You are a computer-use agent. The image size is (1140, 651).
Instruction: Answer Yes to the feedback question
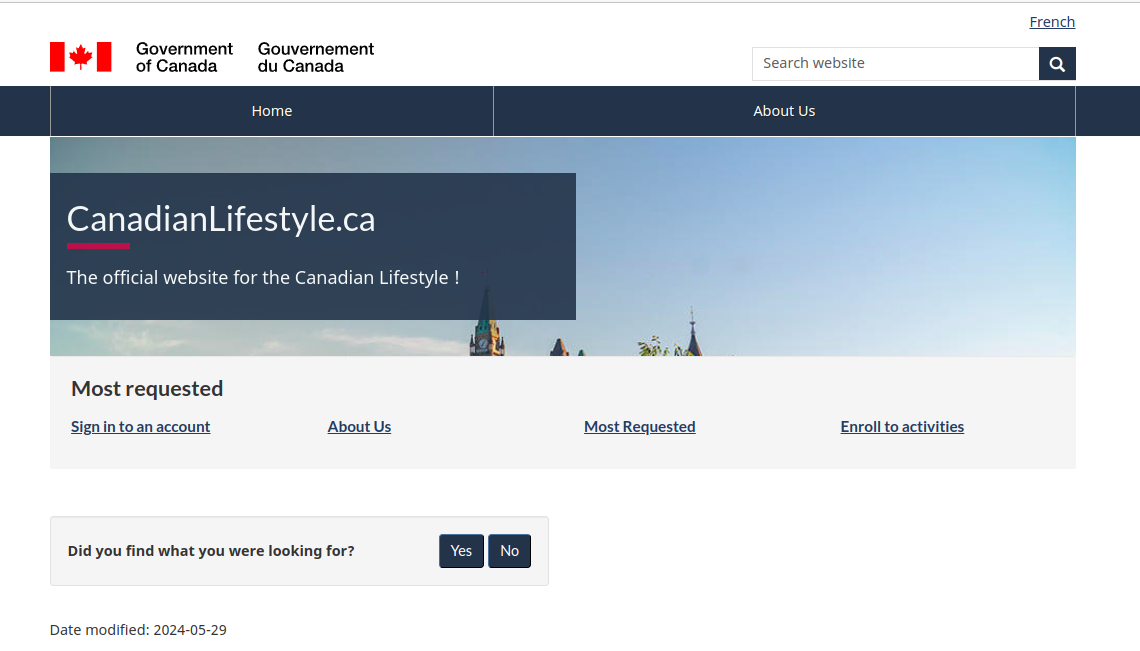(x=461, y=551)
